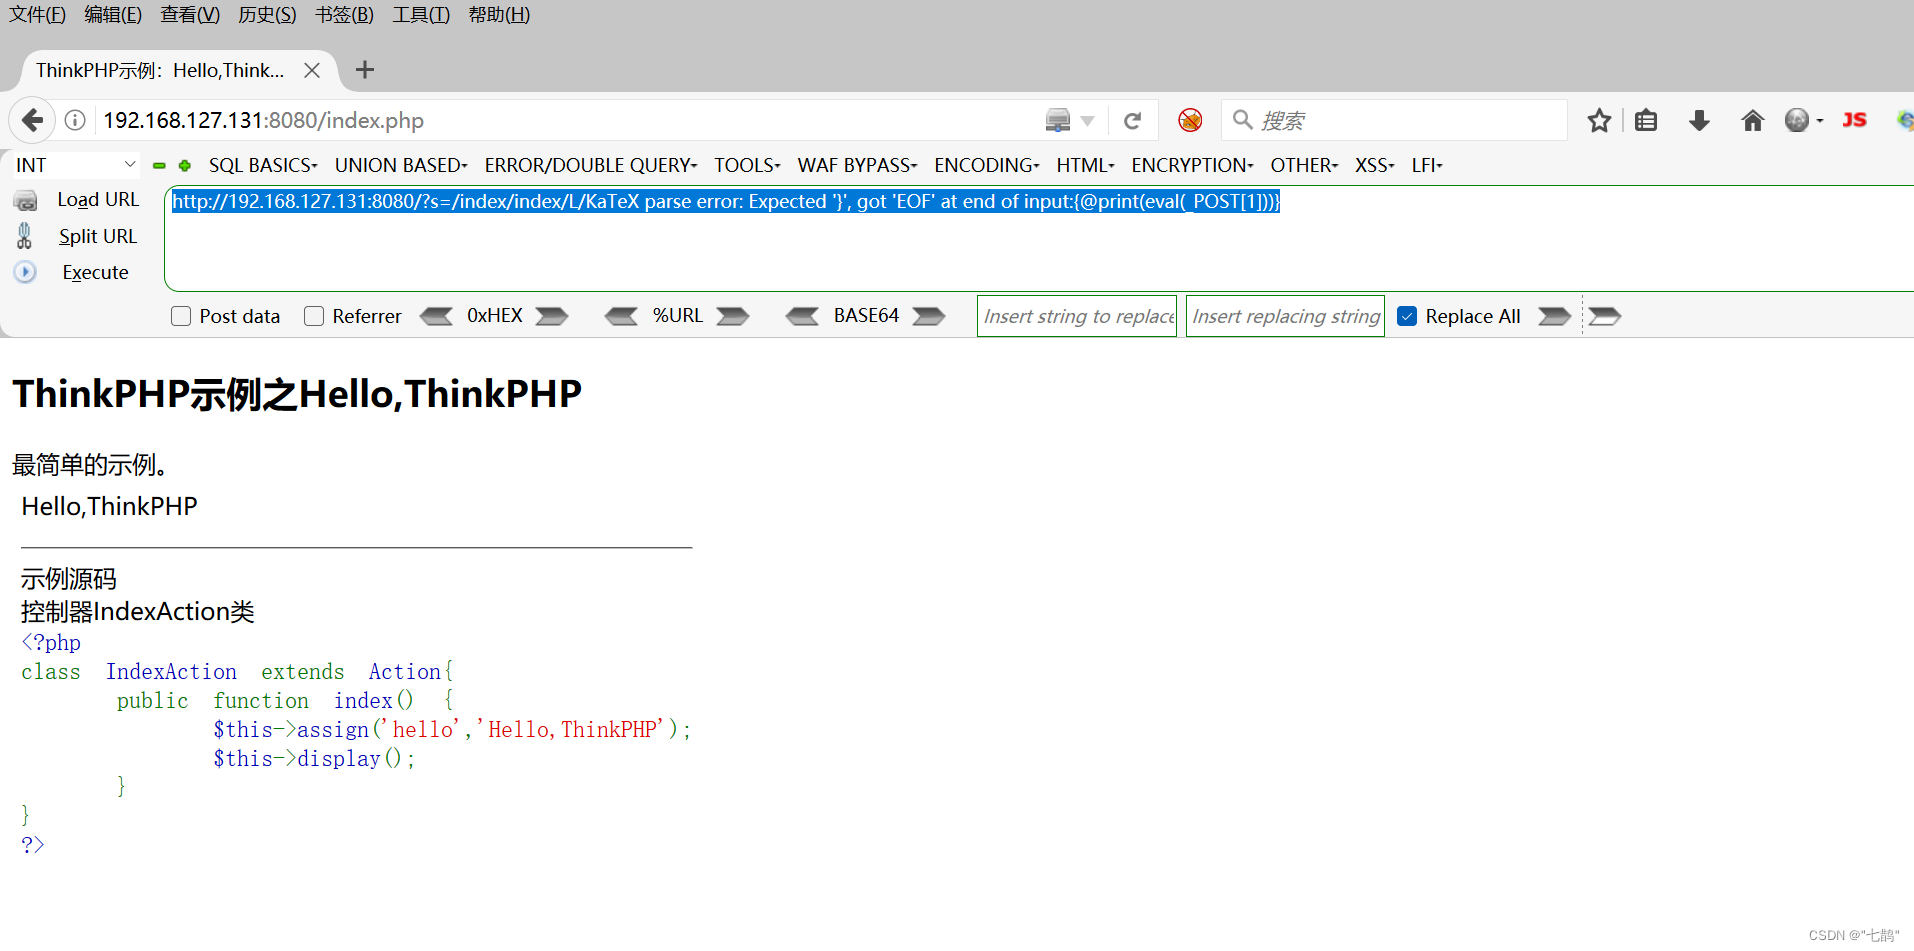Click the red JS toolbar icon
The image size is (1914, 951).
[x=1855, y=120]
